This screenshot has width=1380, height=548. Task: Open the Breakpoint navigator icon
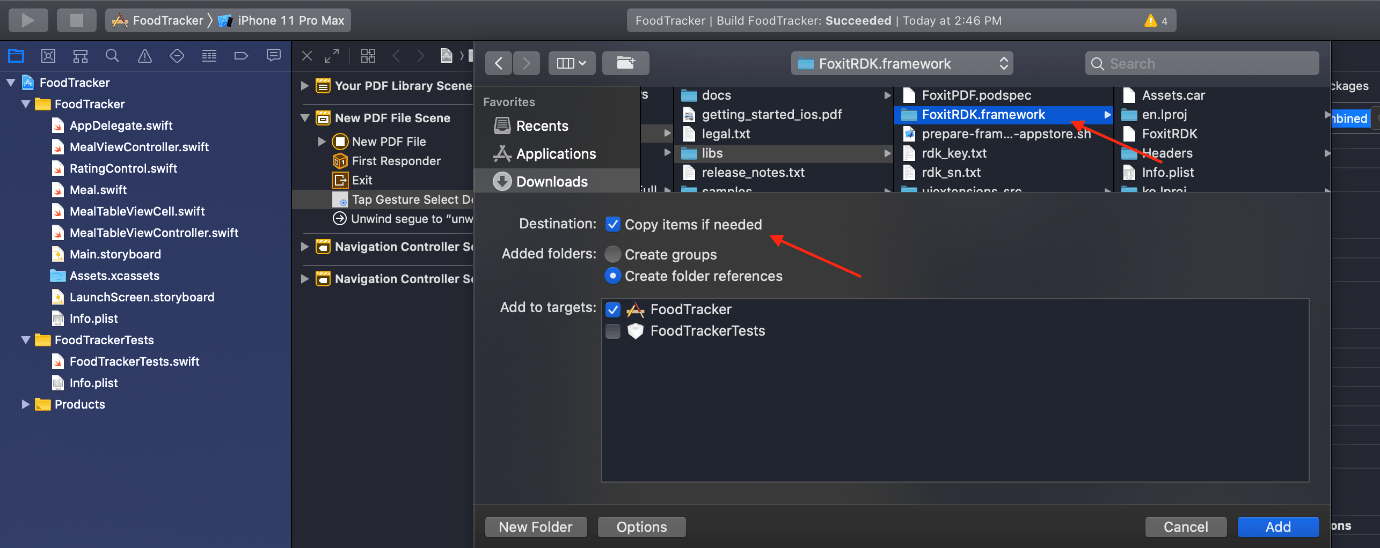pos(241,56)
